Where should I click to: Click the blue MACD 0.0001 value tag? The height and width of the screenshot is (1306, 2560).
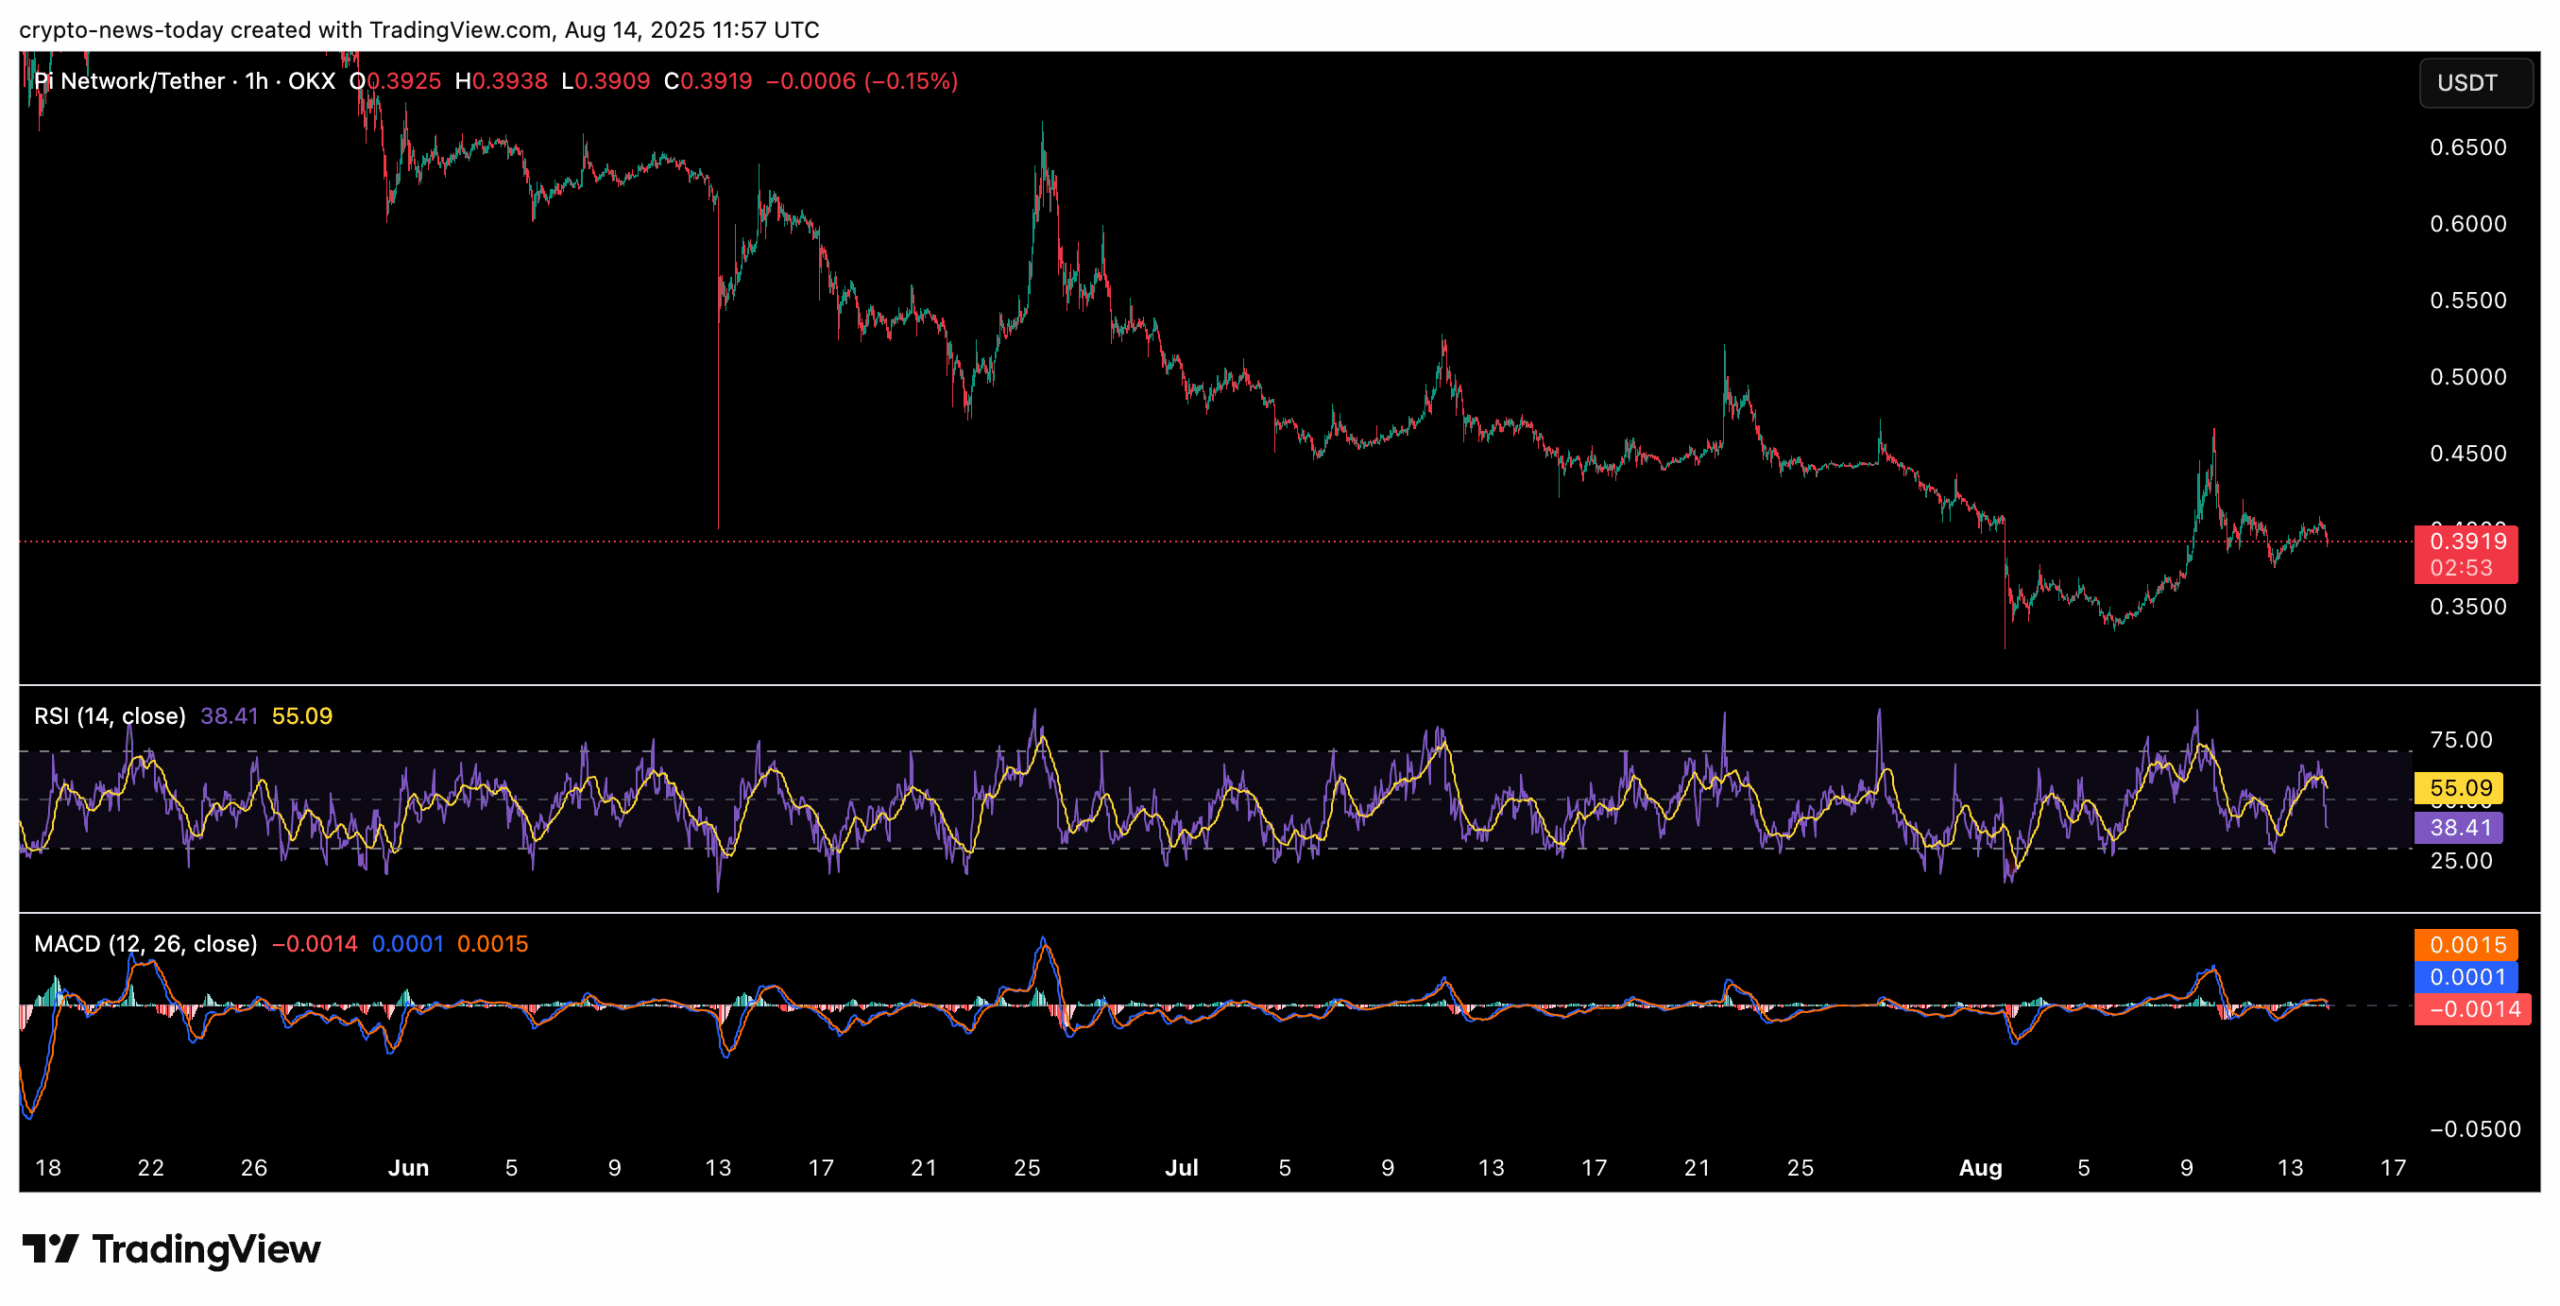point(2466,978)
